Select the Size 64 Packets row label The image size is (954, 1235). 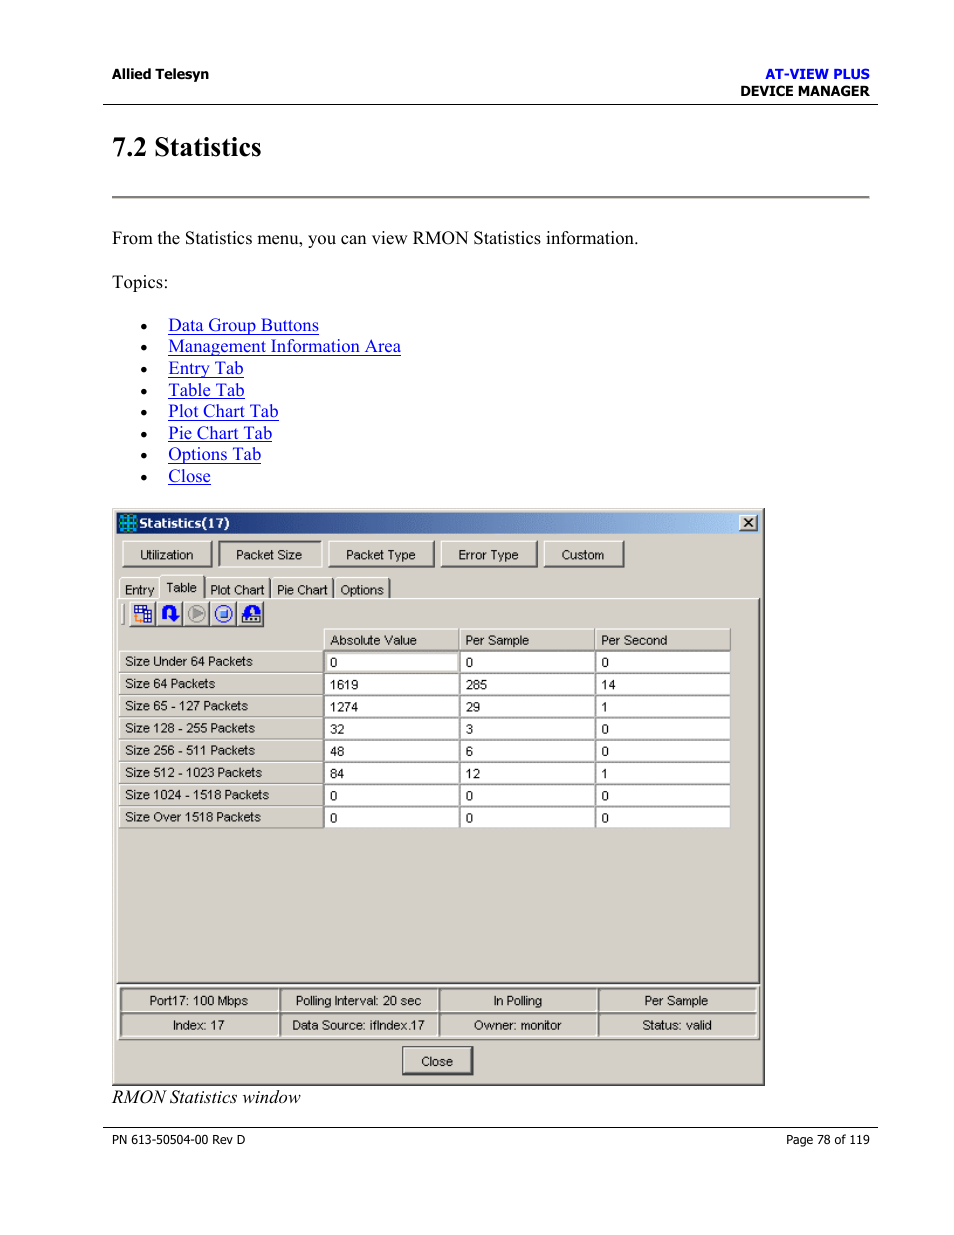point(221,684)
